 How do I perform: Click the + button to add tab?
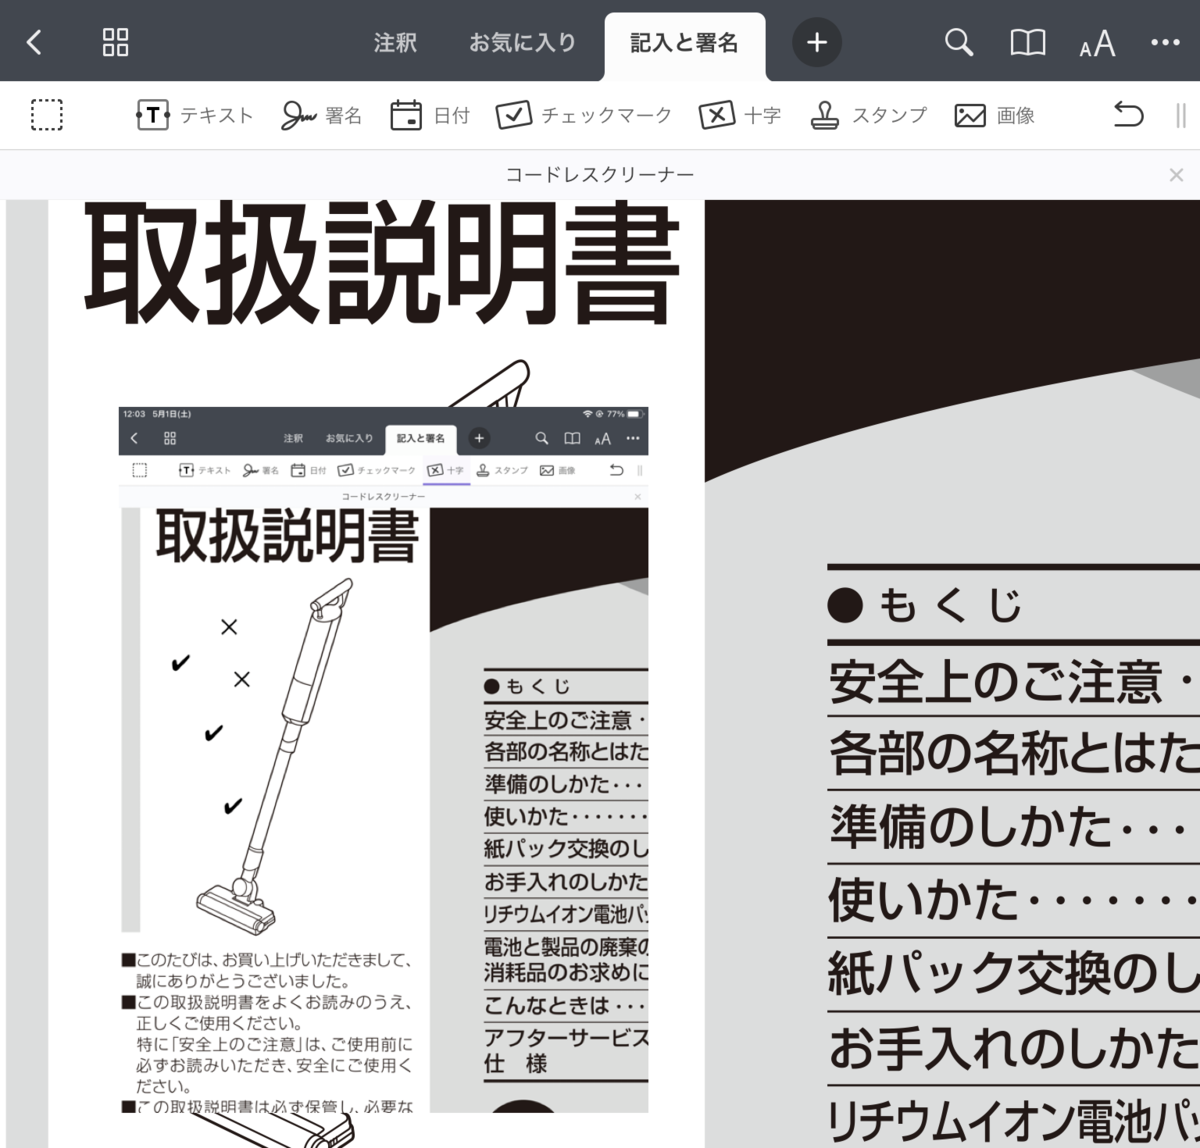click(x=817, y=42)
